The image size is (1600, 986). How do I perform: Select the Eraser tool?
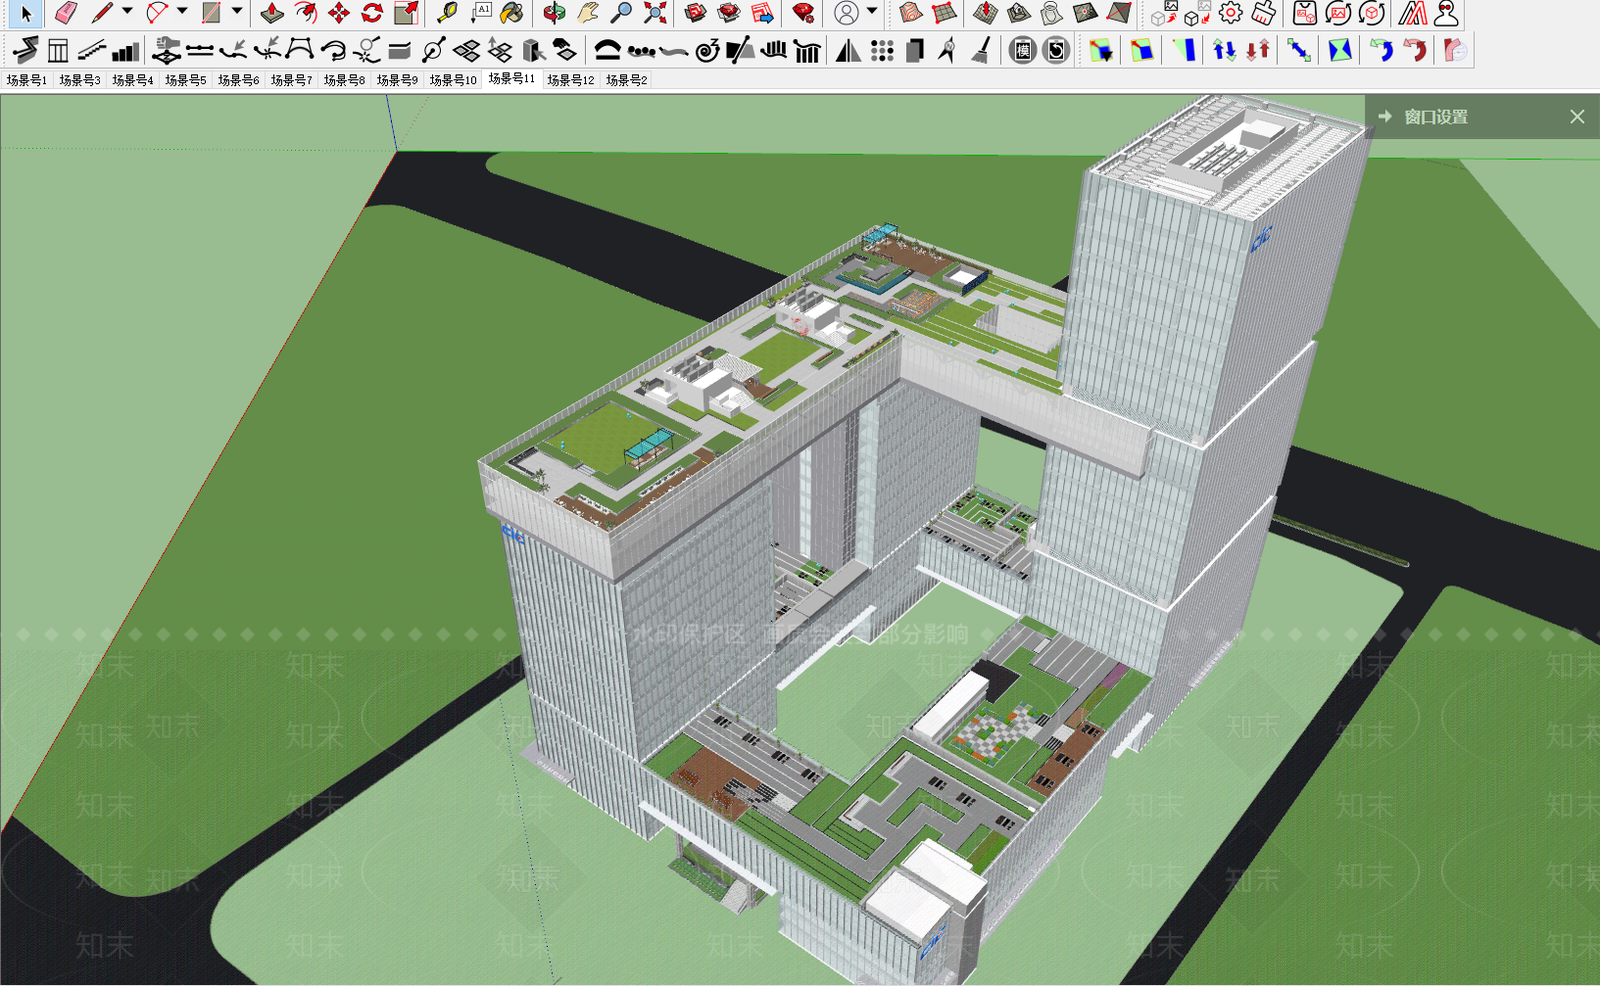pyautogui.click(x=66, y=13)
